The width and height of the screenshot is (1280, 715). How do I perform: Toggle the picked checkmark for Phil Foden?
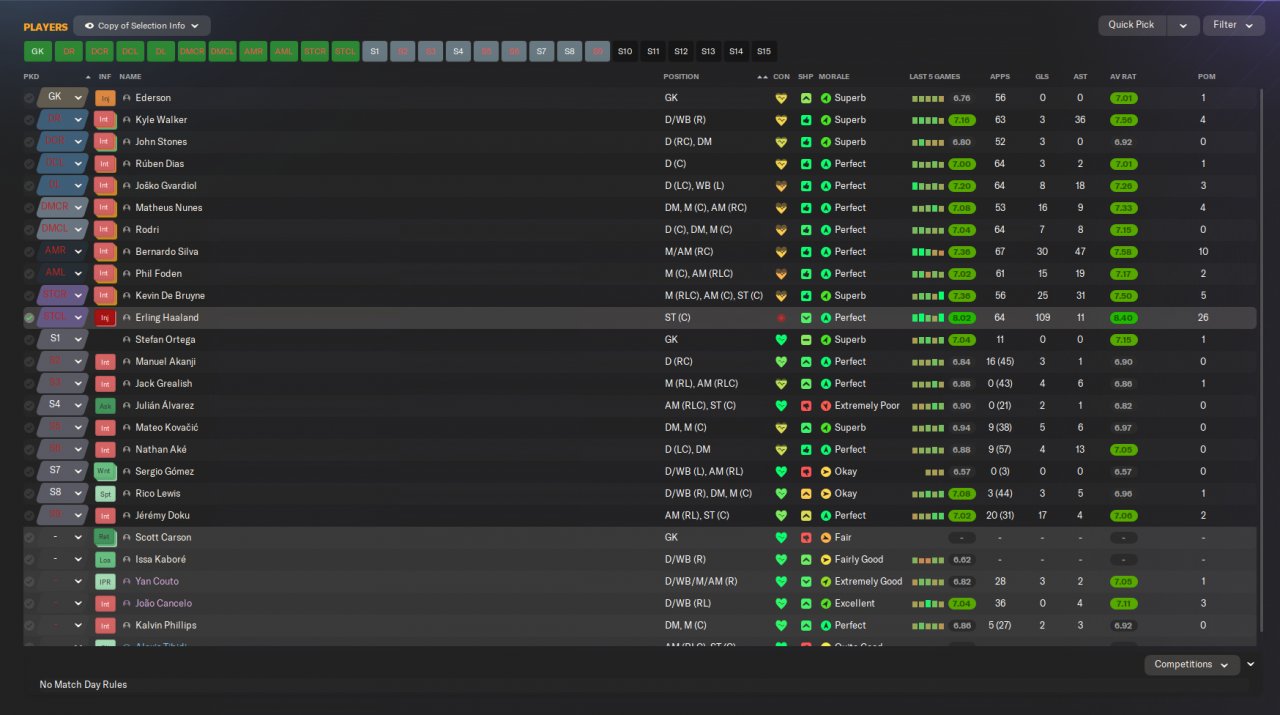tap(29, 274)
